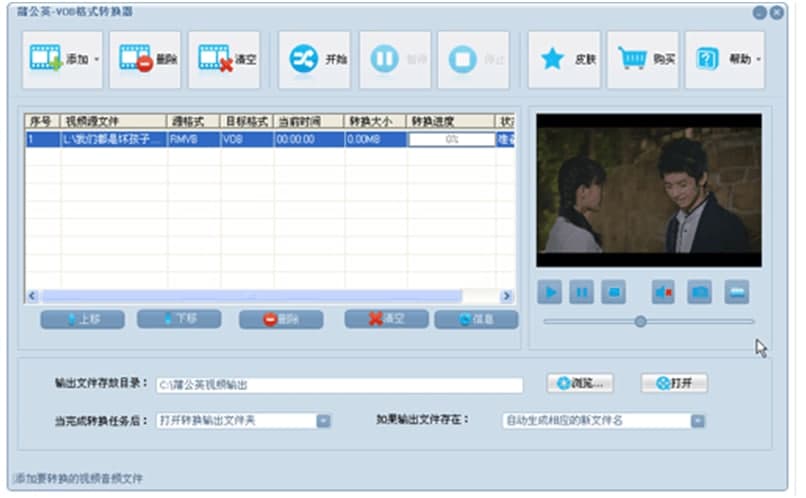Select the RMVB cell in row 1
Image resolution: width=806 pixels, height=498 pixels.
pos(193,139)
